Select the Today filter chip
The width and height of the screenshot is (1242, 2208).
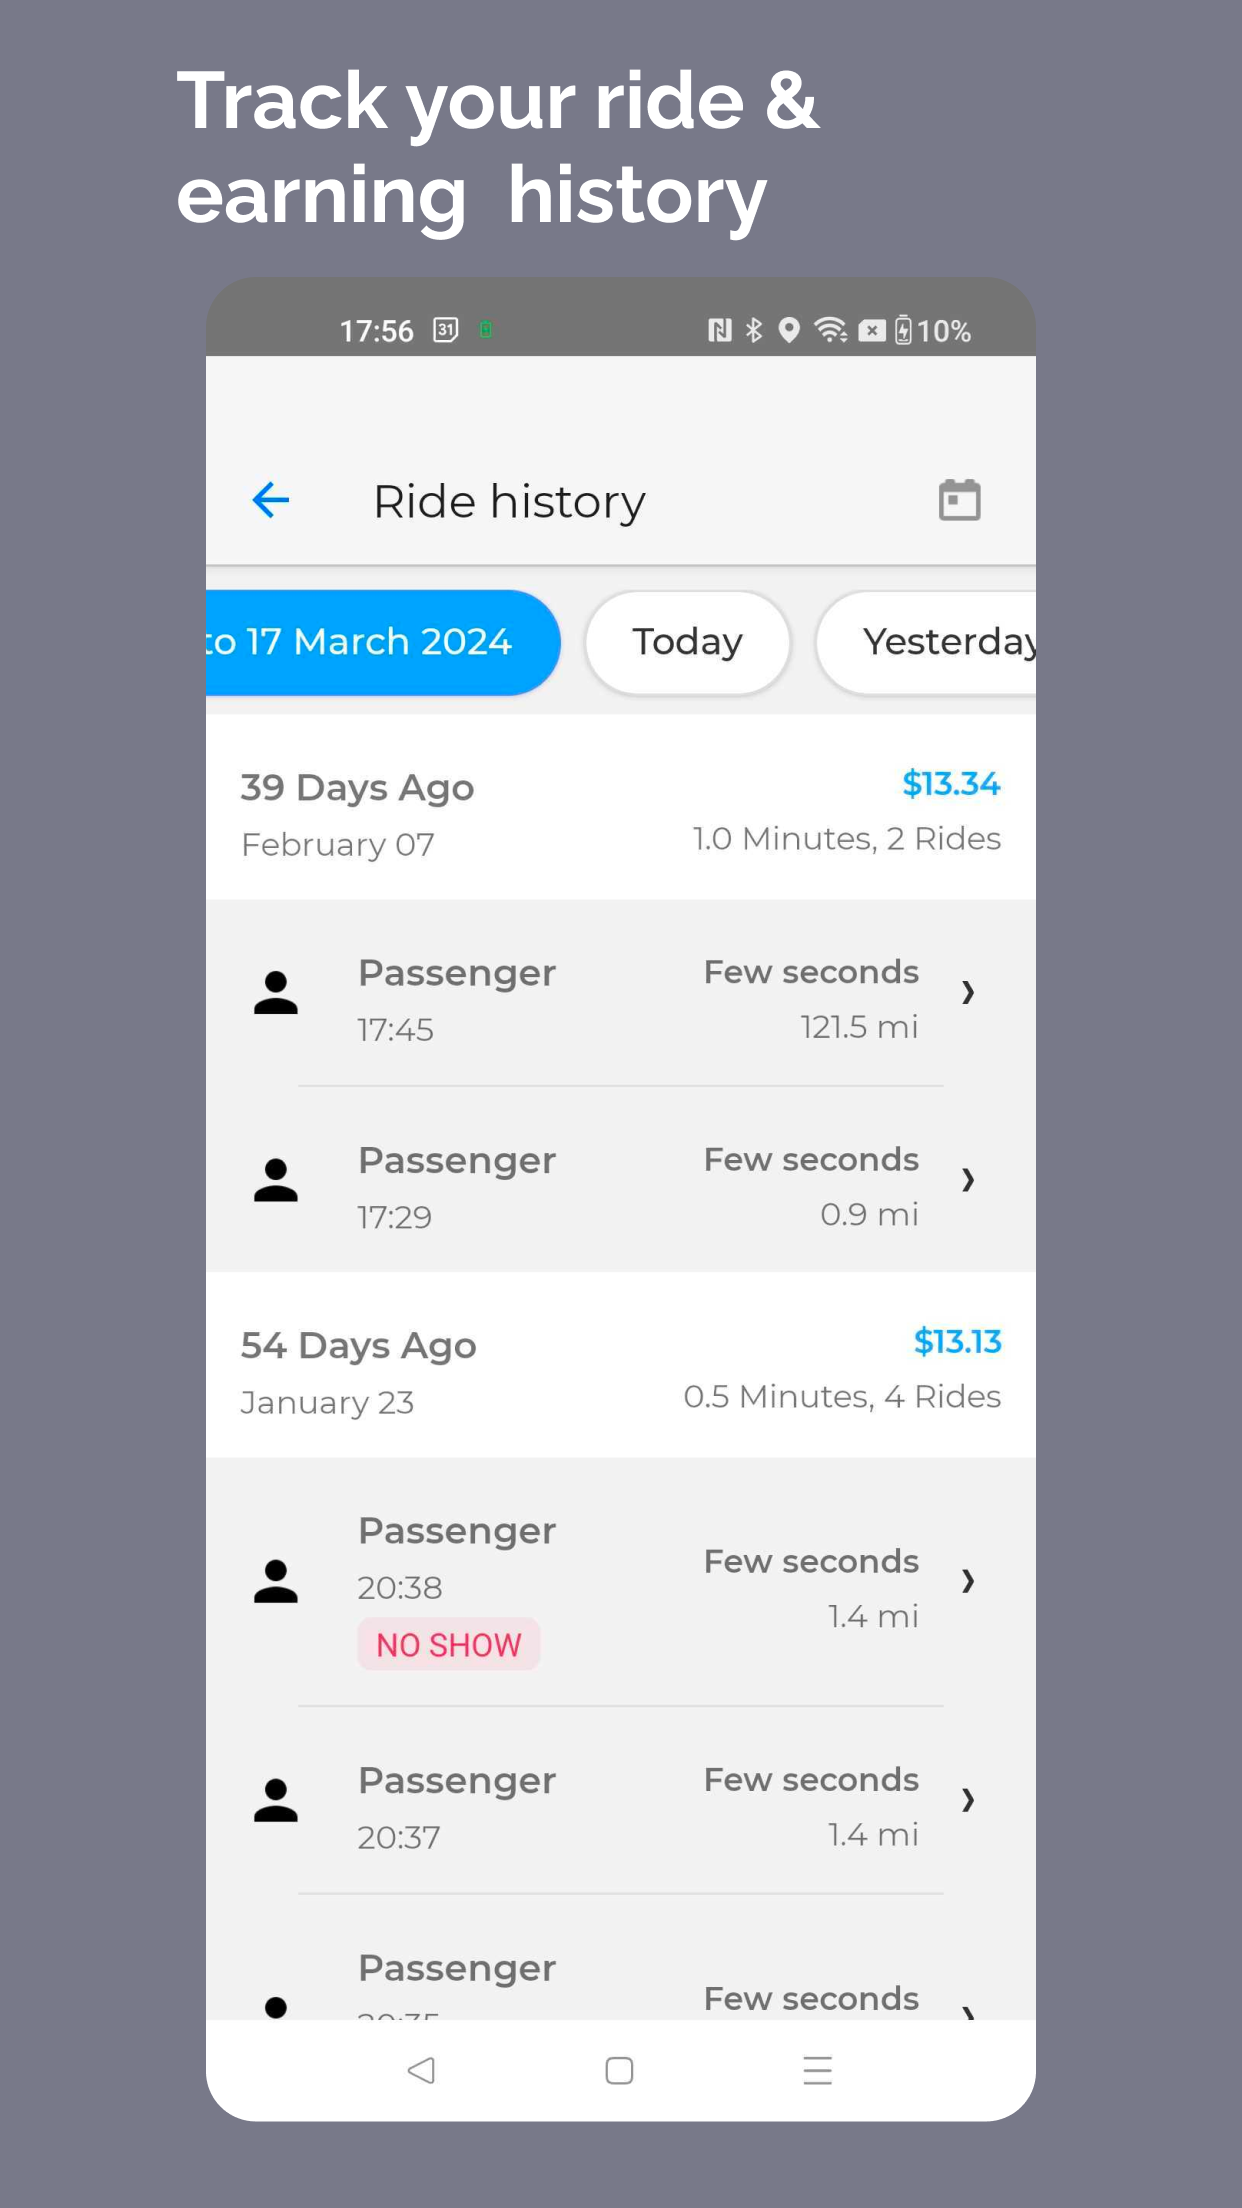coord(688,642)
